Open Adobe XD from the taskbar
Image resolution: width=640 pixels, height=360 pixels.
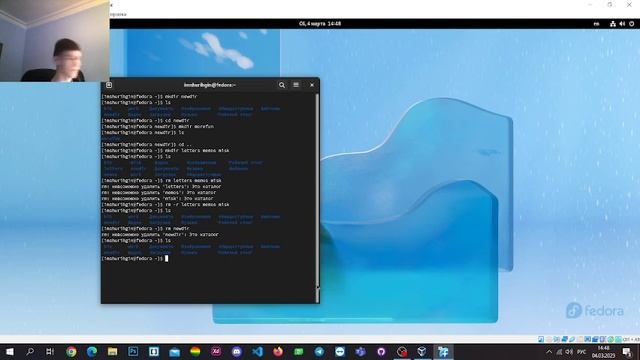(216, 351)
